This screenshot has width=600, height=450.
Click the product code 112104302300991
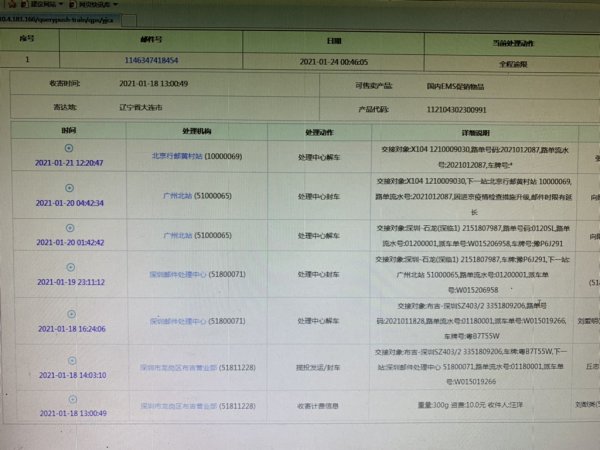click(x=456, y=110)
